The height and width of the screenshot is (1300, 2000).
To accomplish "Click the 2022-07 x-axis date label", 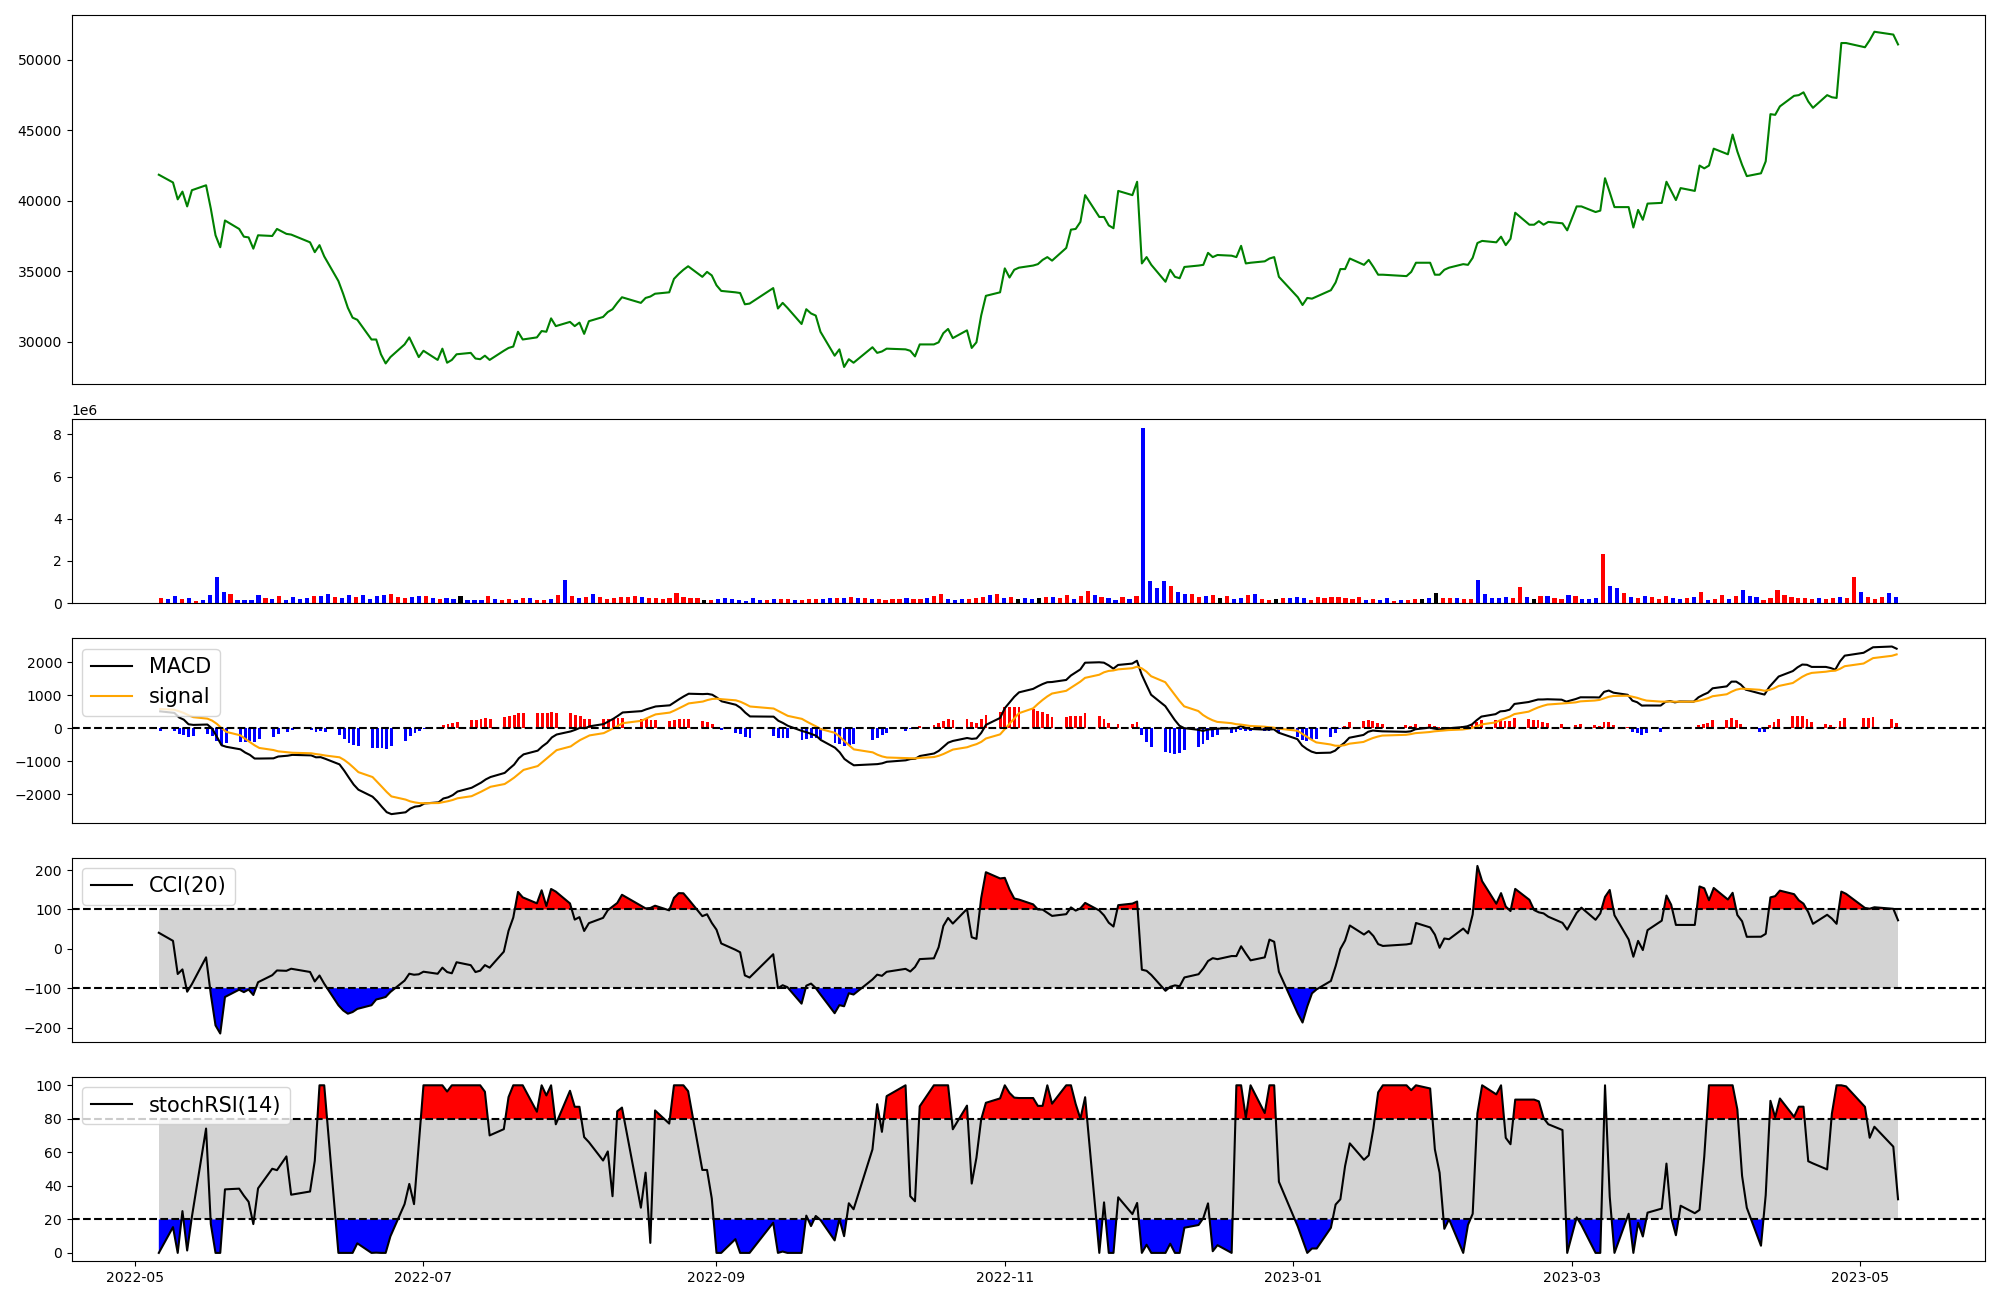I will point(423,1277).
